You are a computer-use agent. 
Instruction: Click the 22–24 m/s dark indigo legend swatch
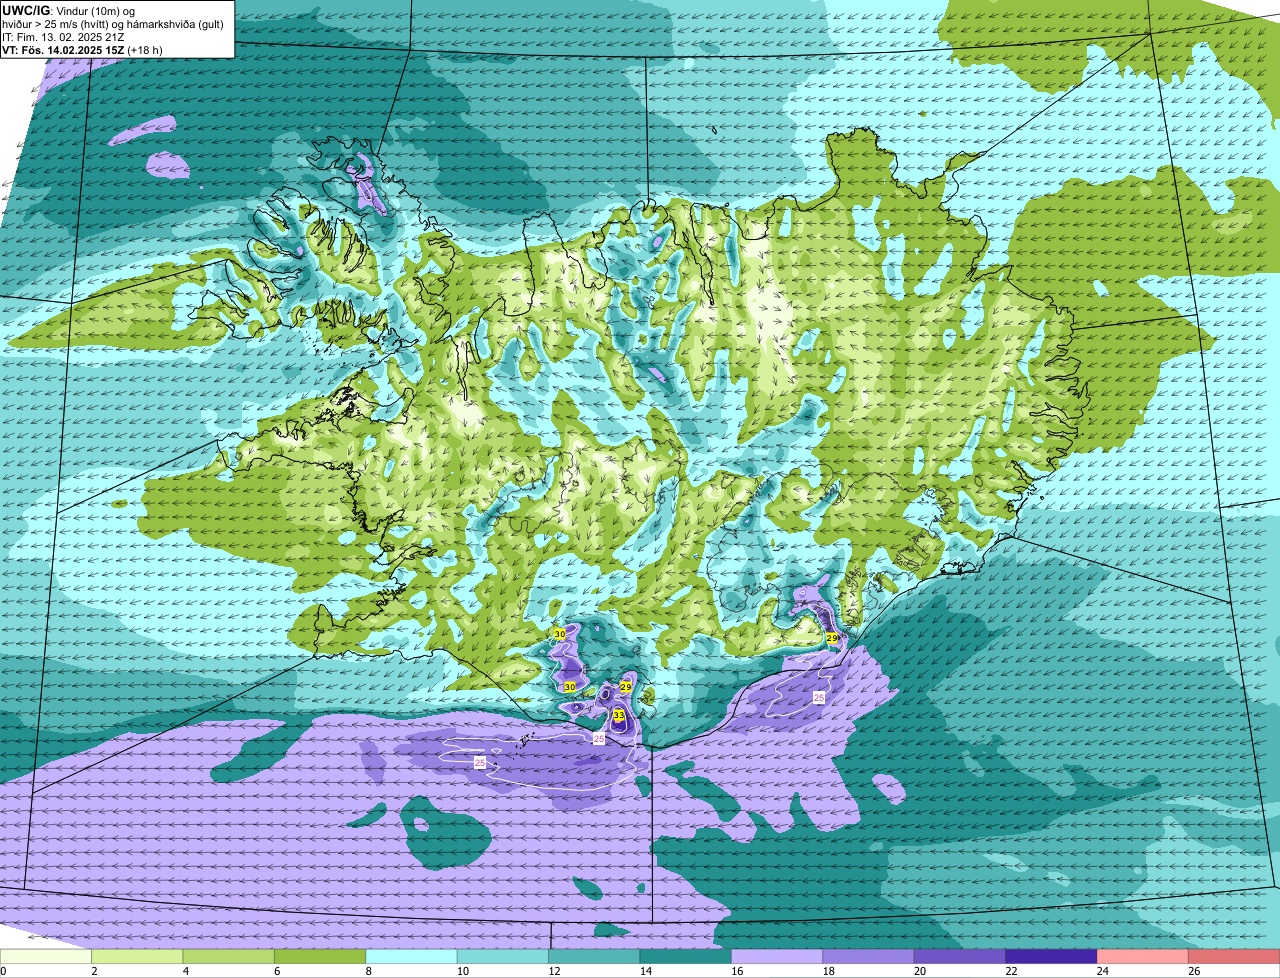pyautogui.click(x=1051, y=956)
